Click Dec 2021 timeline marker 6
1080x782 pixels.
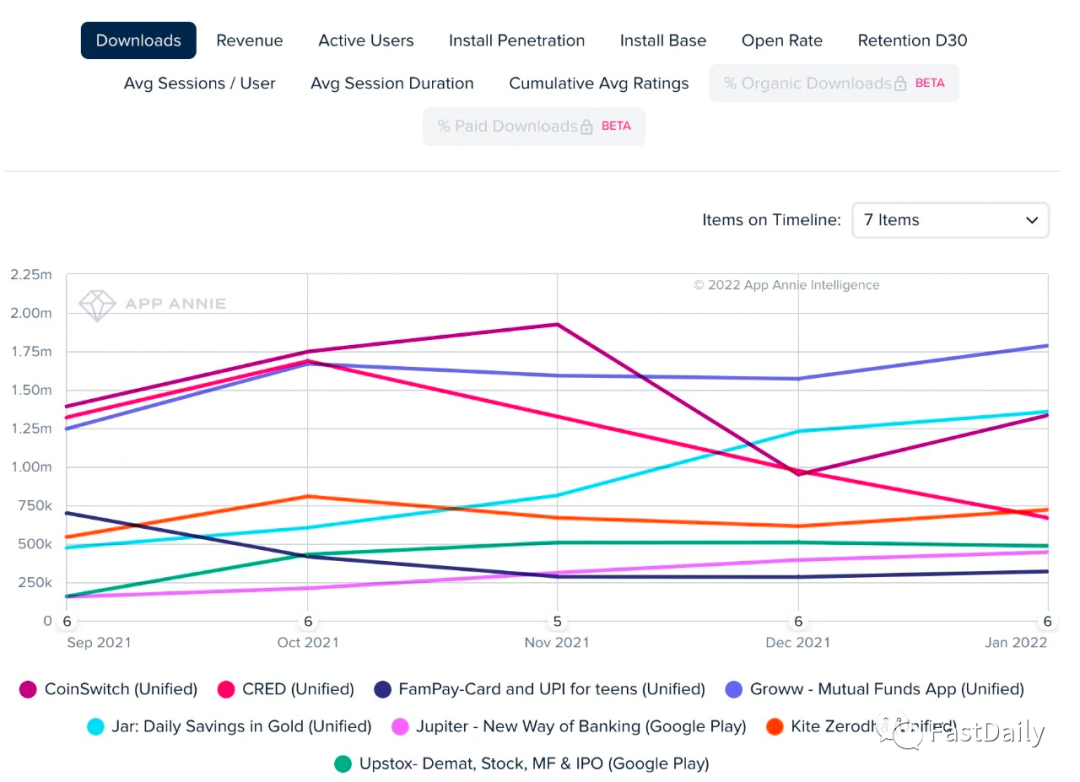pyautogui.click(x=798, y=621)
